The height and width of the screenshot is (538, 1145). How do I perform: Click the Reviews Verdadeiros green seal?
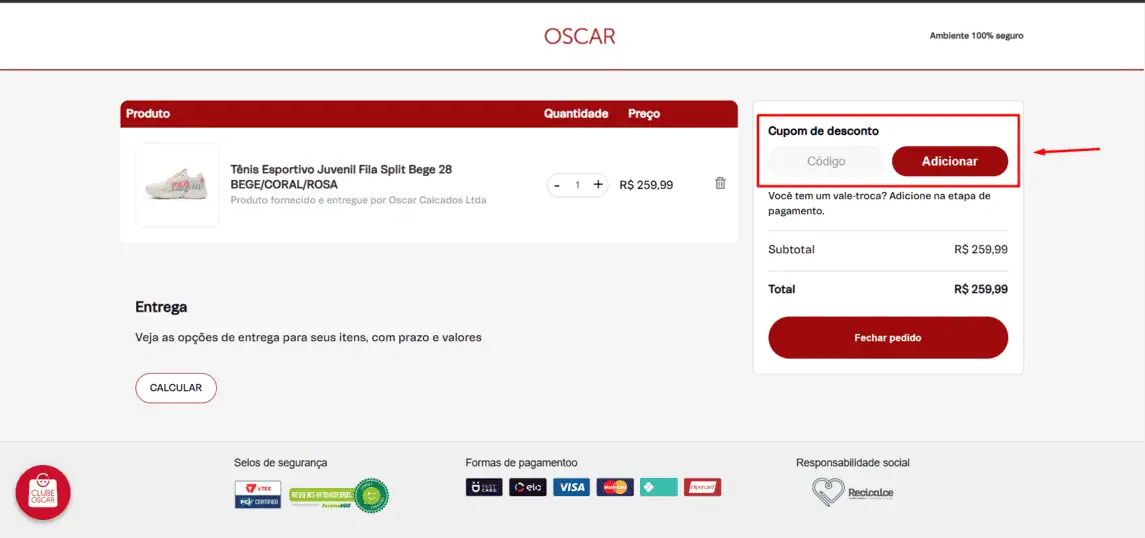(x=339, y=495)
